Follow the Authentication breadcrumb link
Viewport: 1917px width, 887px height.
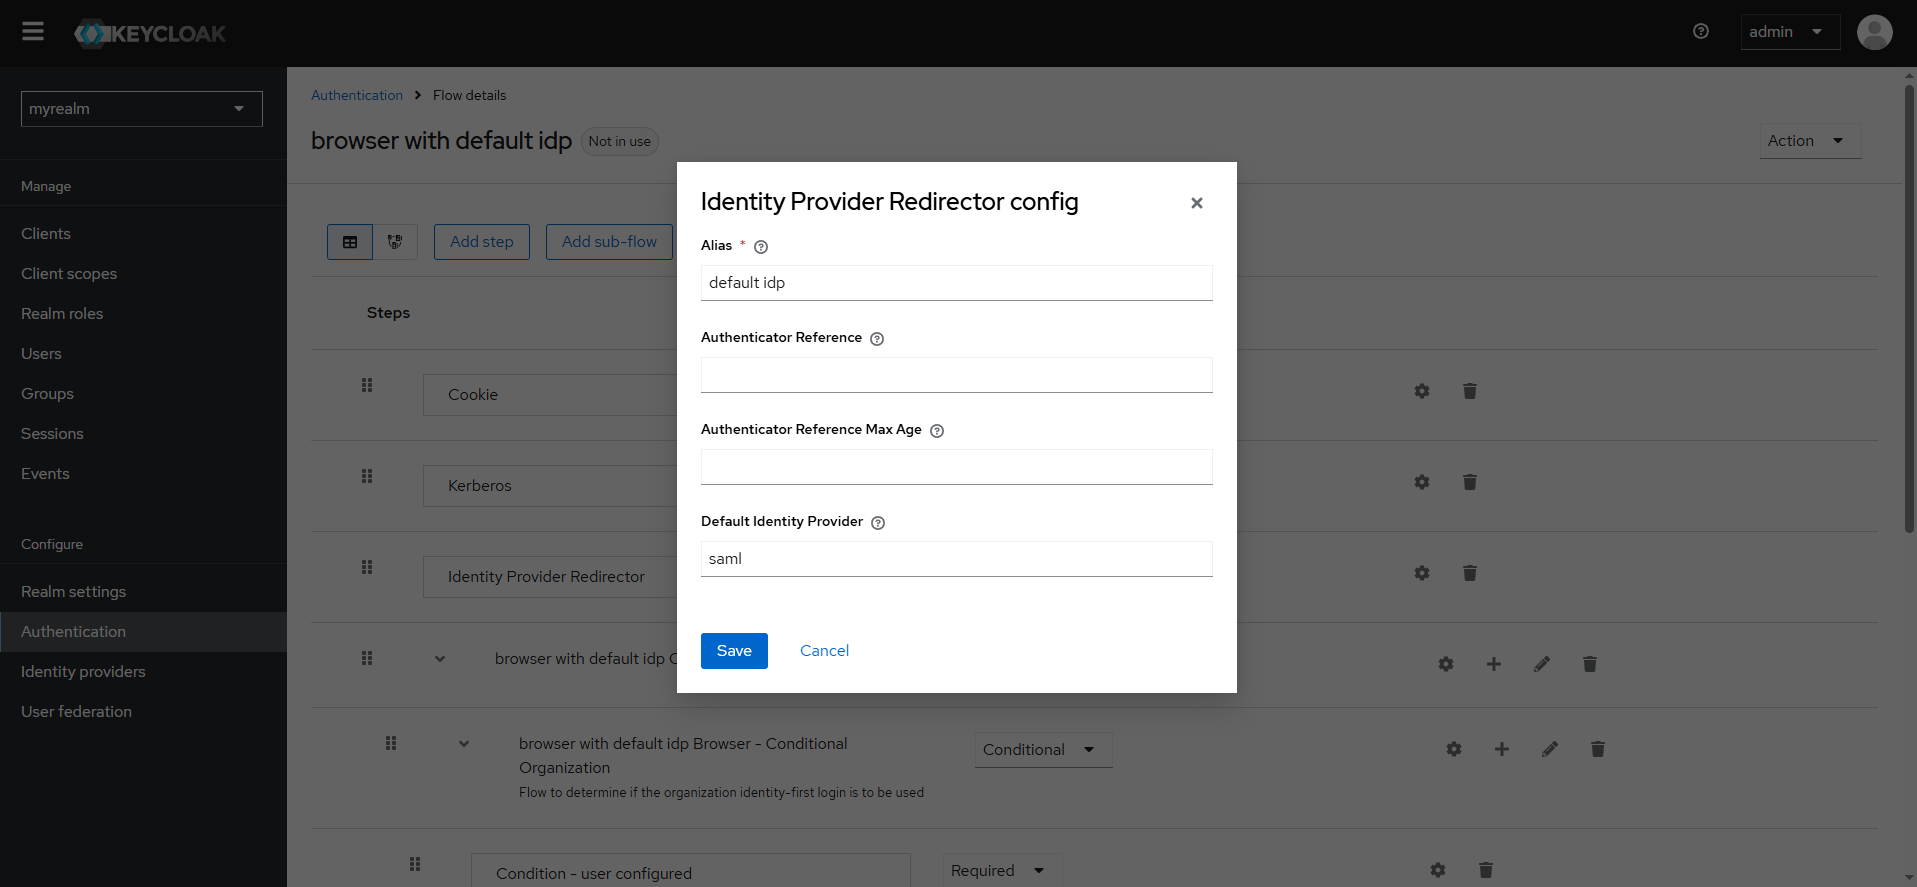pyautogui.click(x=357, y=95)
